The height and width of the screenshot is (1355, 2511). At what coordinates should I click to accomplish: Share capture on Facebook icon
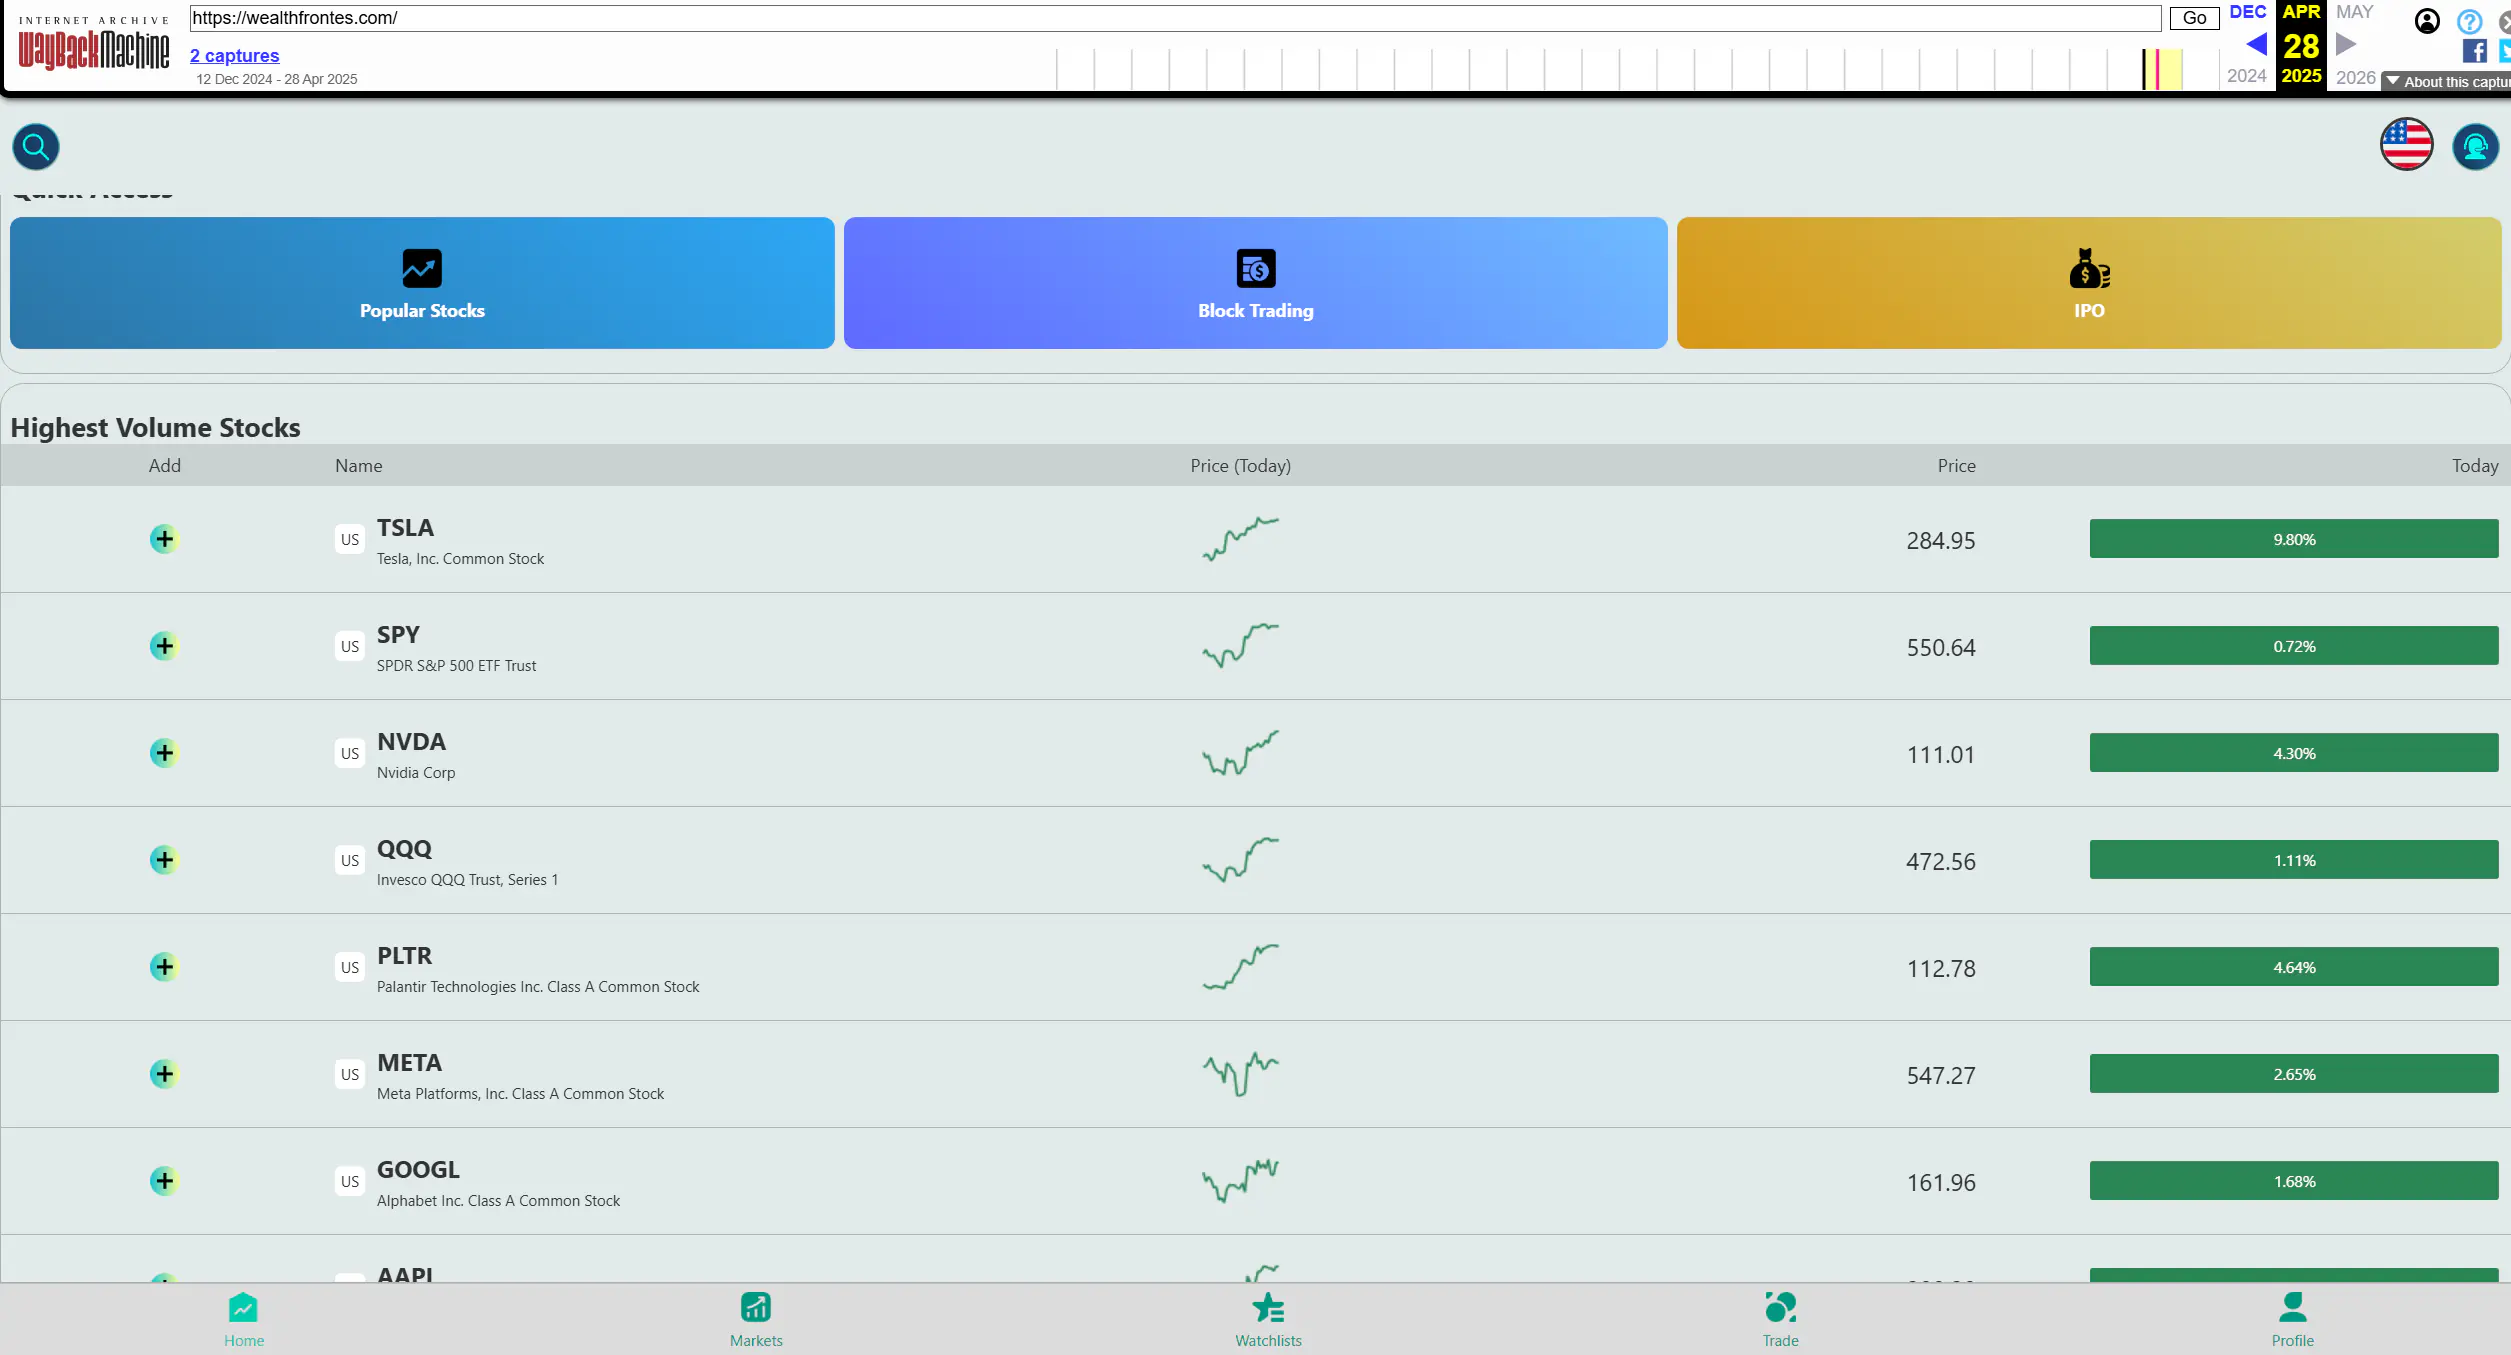[x=2475, y=51]
